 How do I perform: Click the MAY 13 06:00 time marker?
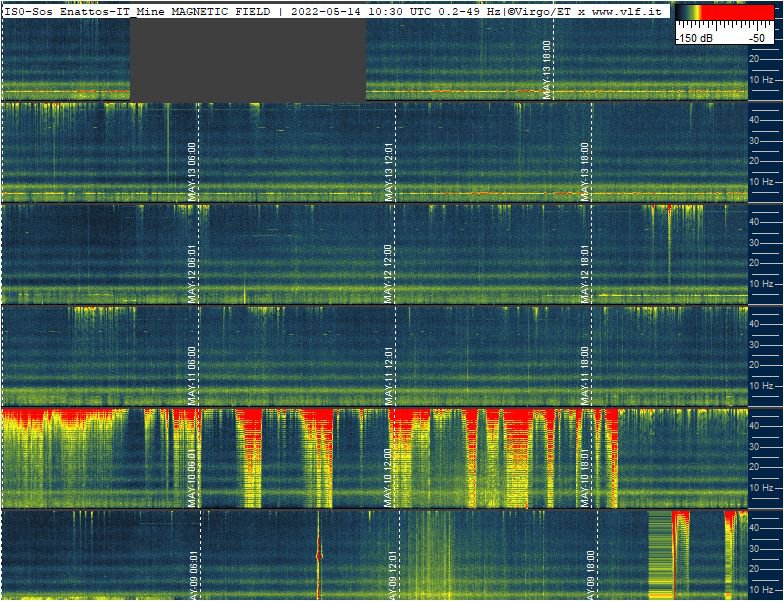[x=192, y=171]
